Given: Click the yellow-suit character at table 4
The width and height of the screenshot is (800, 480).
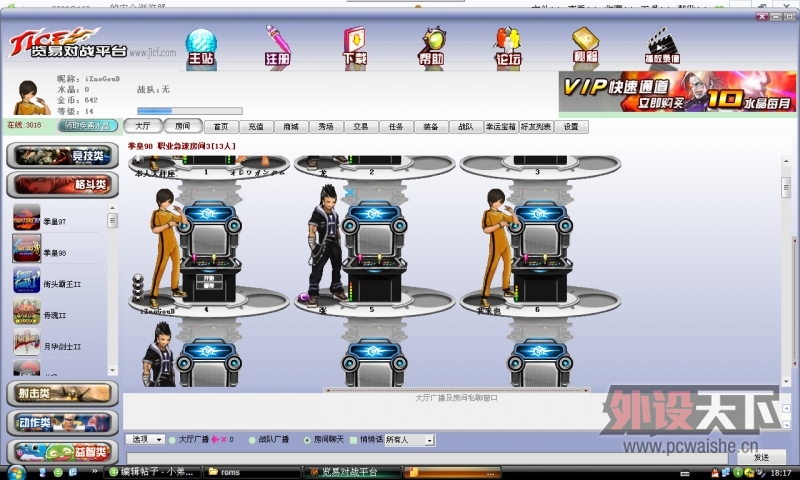Looking at the screenshot, I should pos(166,247).
